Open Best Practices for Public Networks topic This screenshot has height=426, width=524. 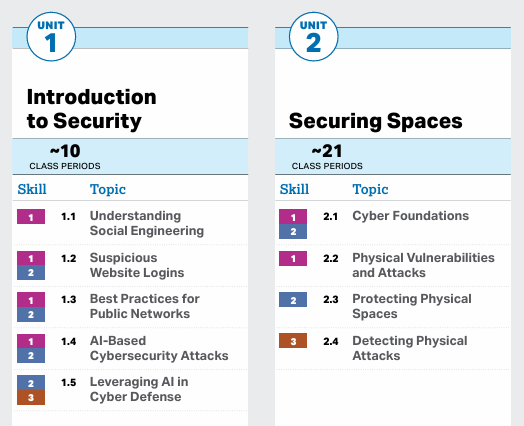(x=145, y=306)
